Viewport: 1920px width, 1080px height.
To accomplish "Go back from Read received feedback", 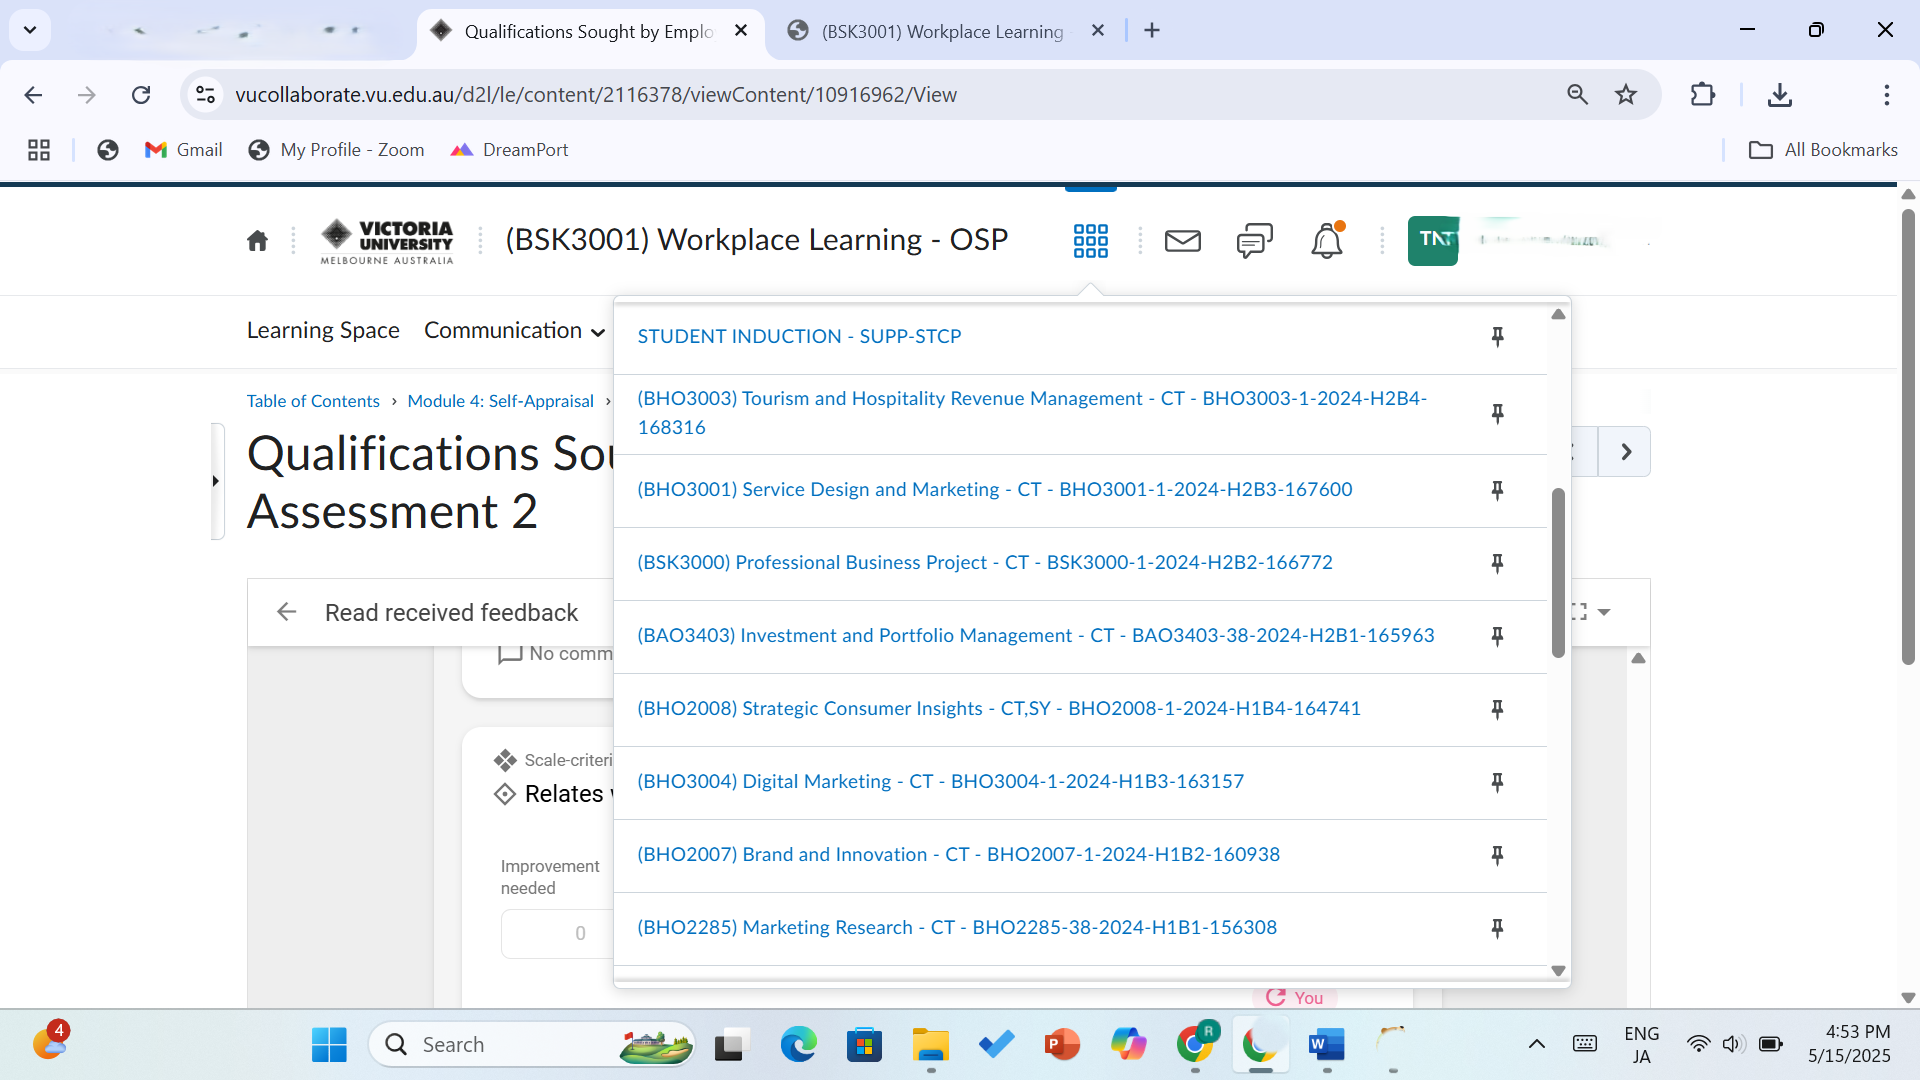I will 287,612.
